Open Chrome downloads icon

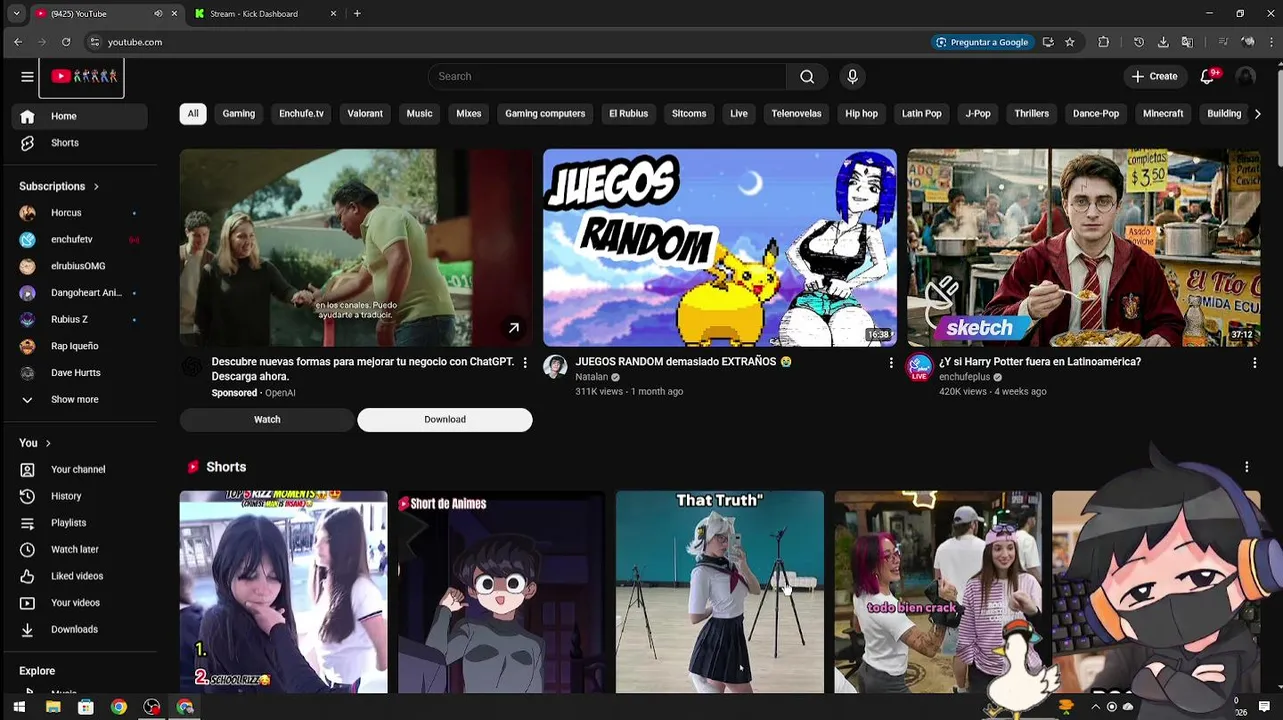1163,42
